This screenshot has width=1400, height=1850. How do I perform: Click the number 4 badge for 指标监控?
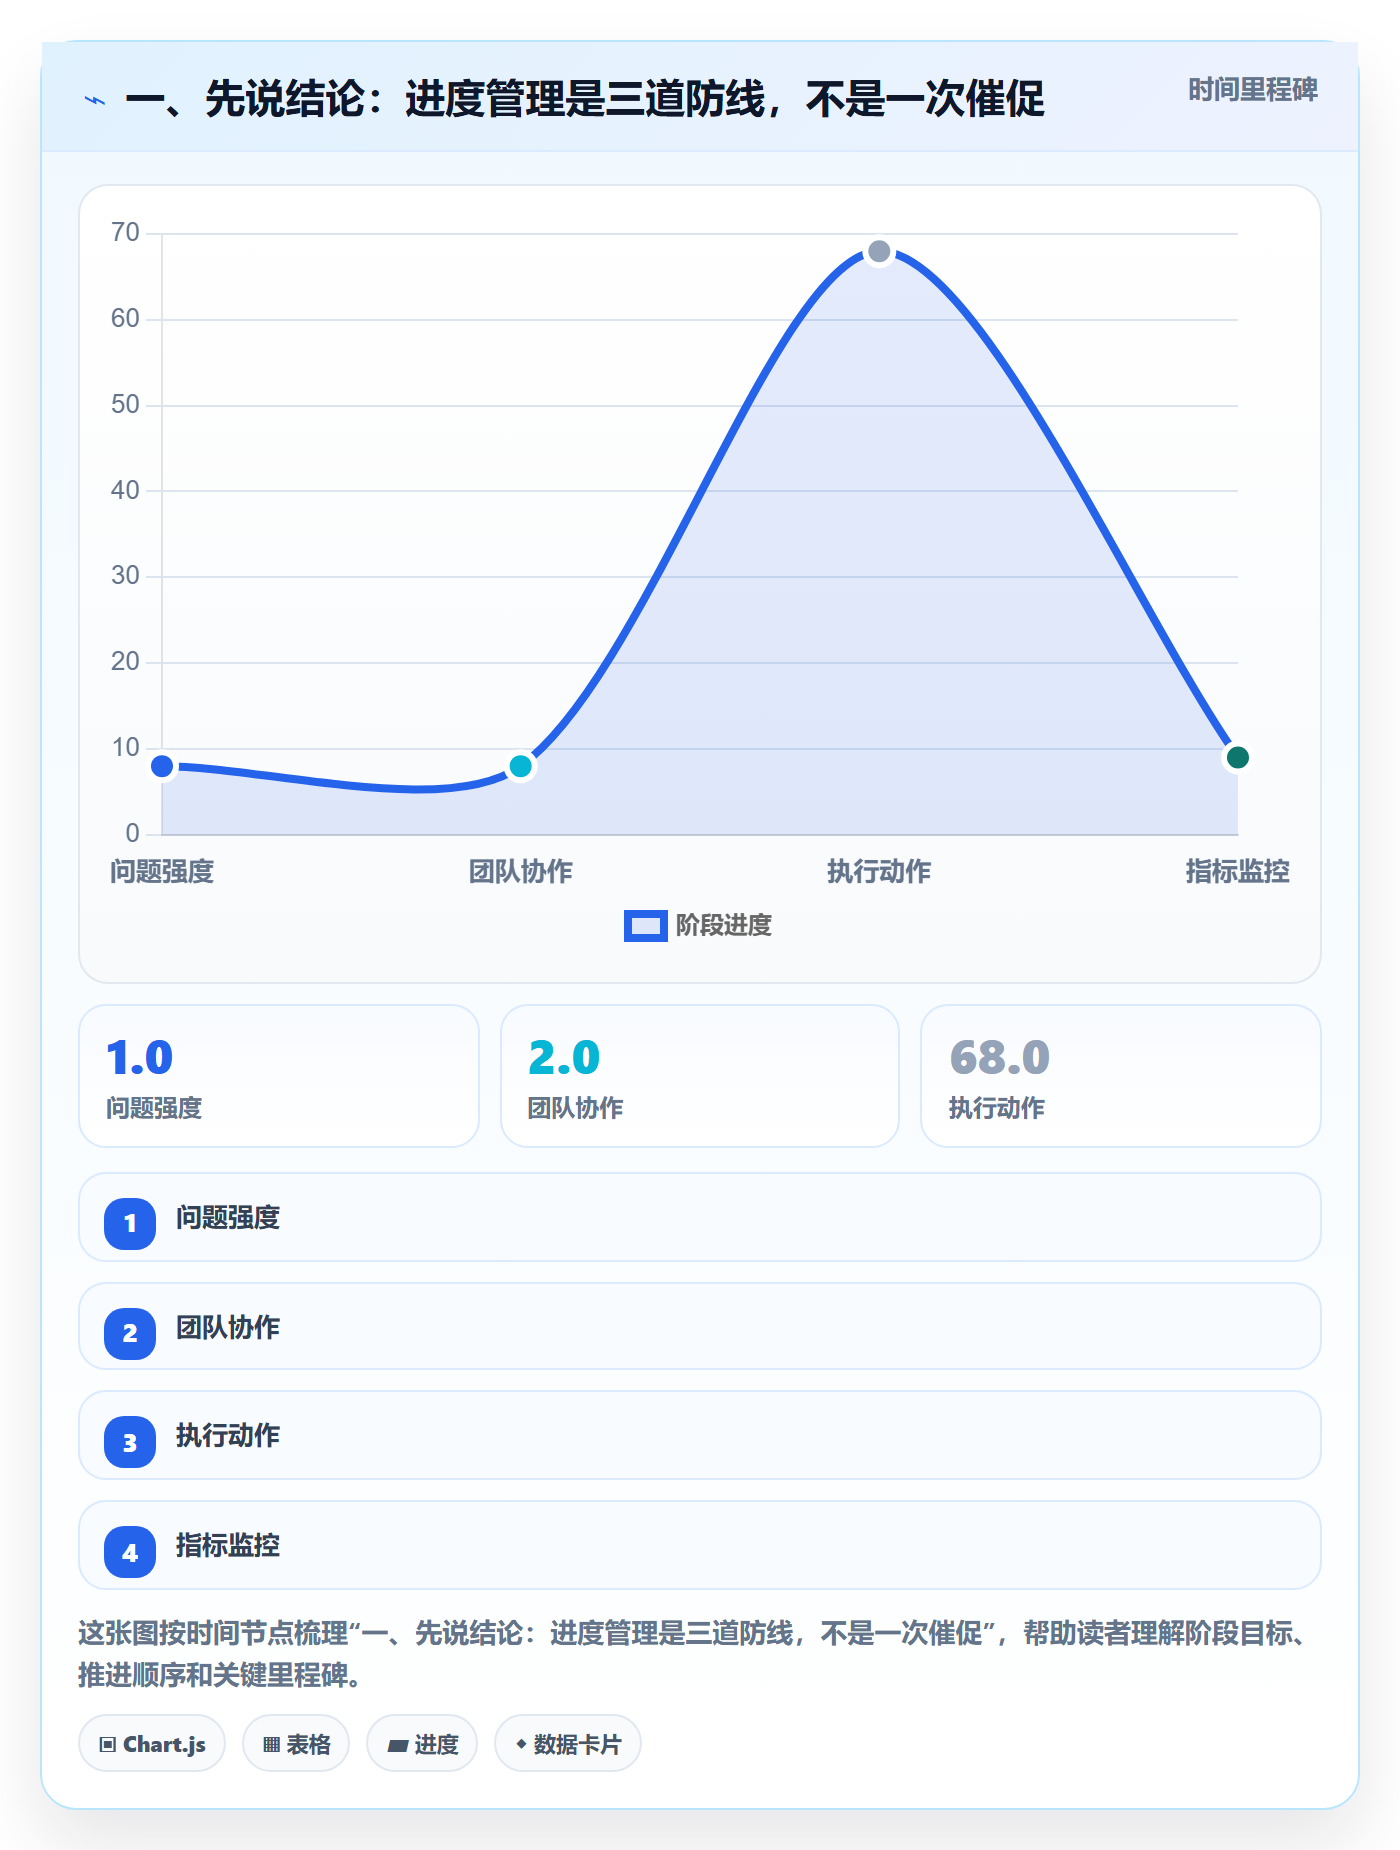coord(130,1552)
